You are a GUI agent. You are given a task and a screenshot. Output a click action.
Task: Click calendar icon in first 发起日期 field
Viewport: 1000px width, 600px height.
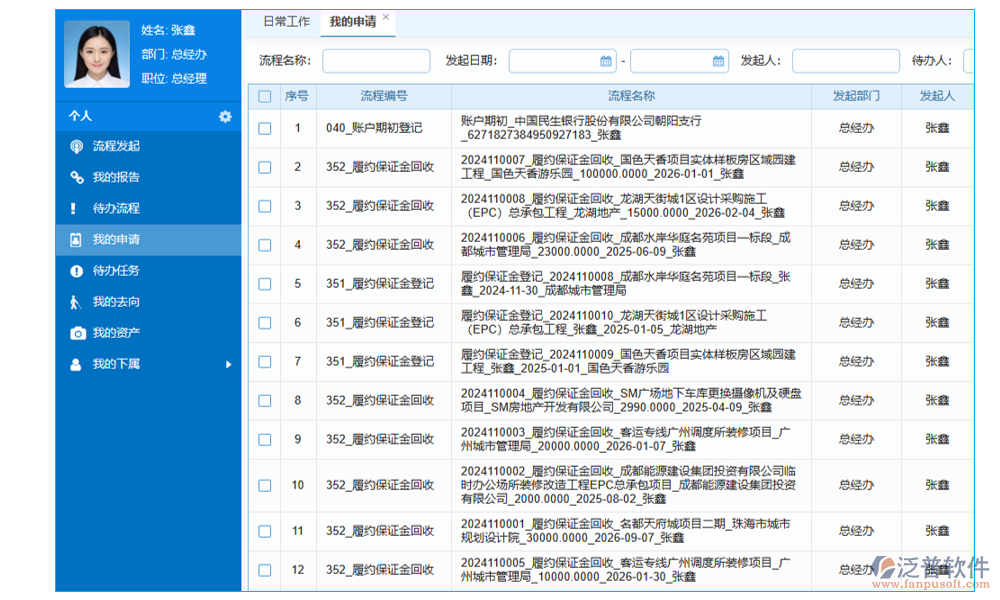(605, 61)
